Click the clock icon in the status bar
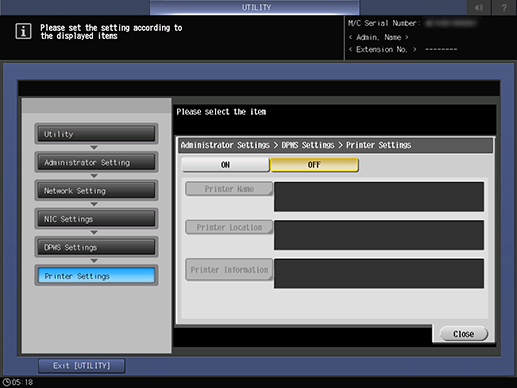517x388 pixels. [6, 382]
